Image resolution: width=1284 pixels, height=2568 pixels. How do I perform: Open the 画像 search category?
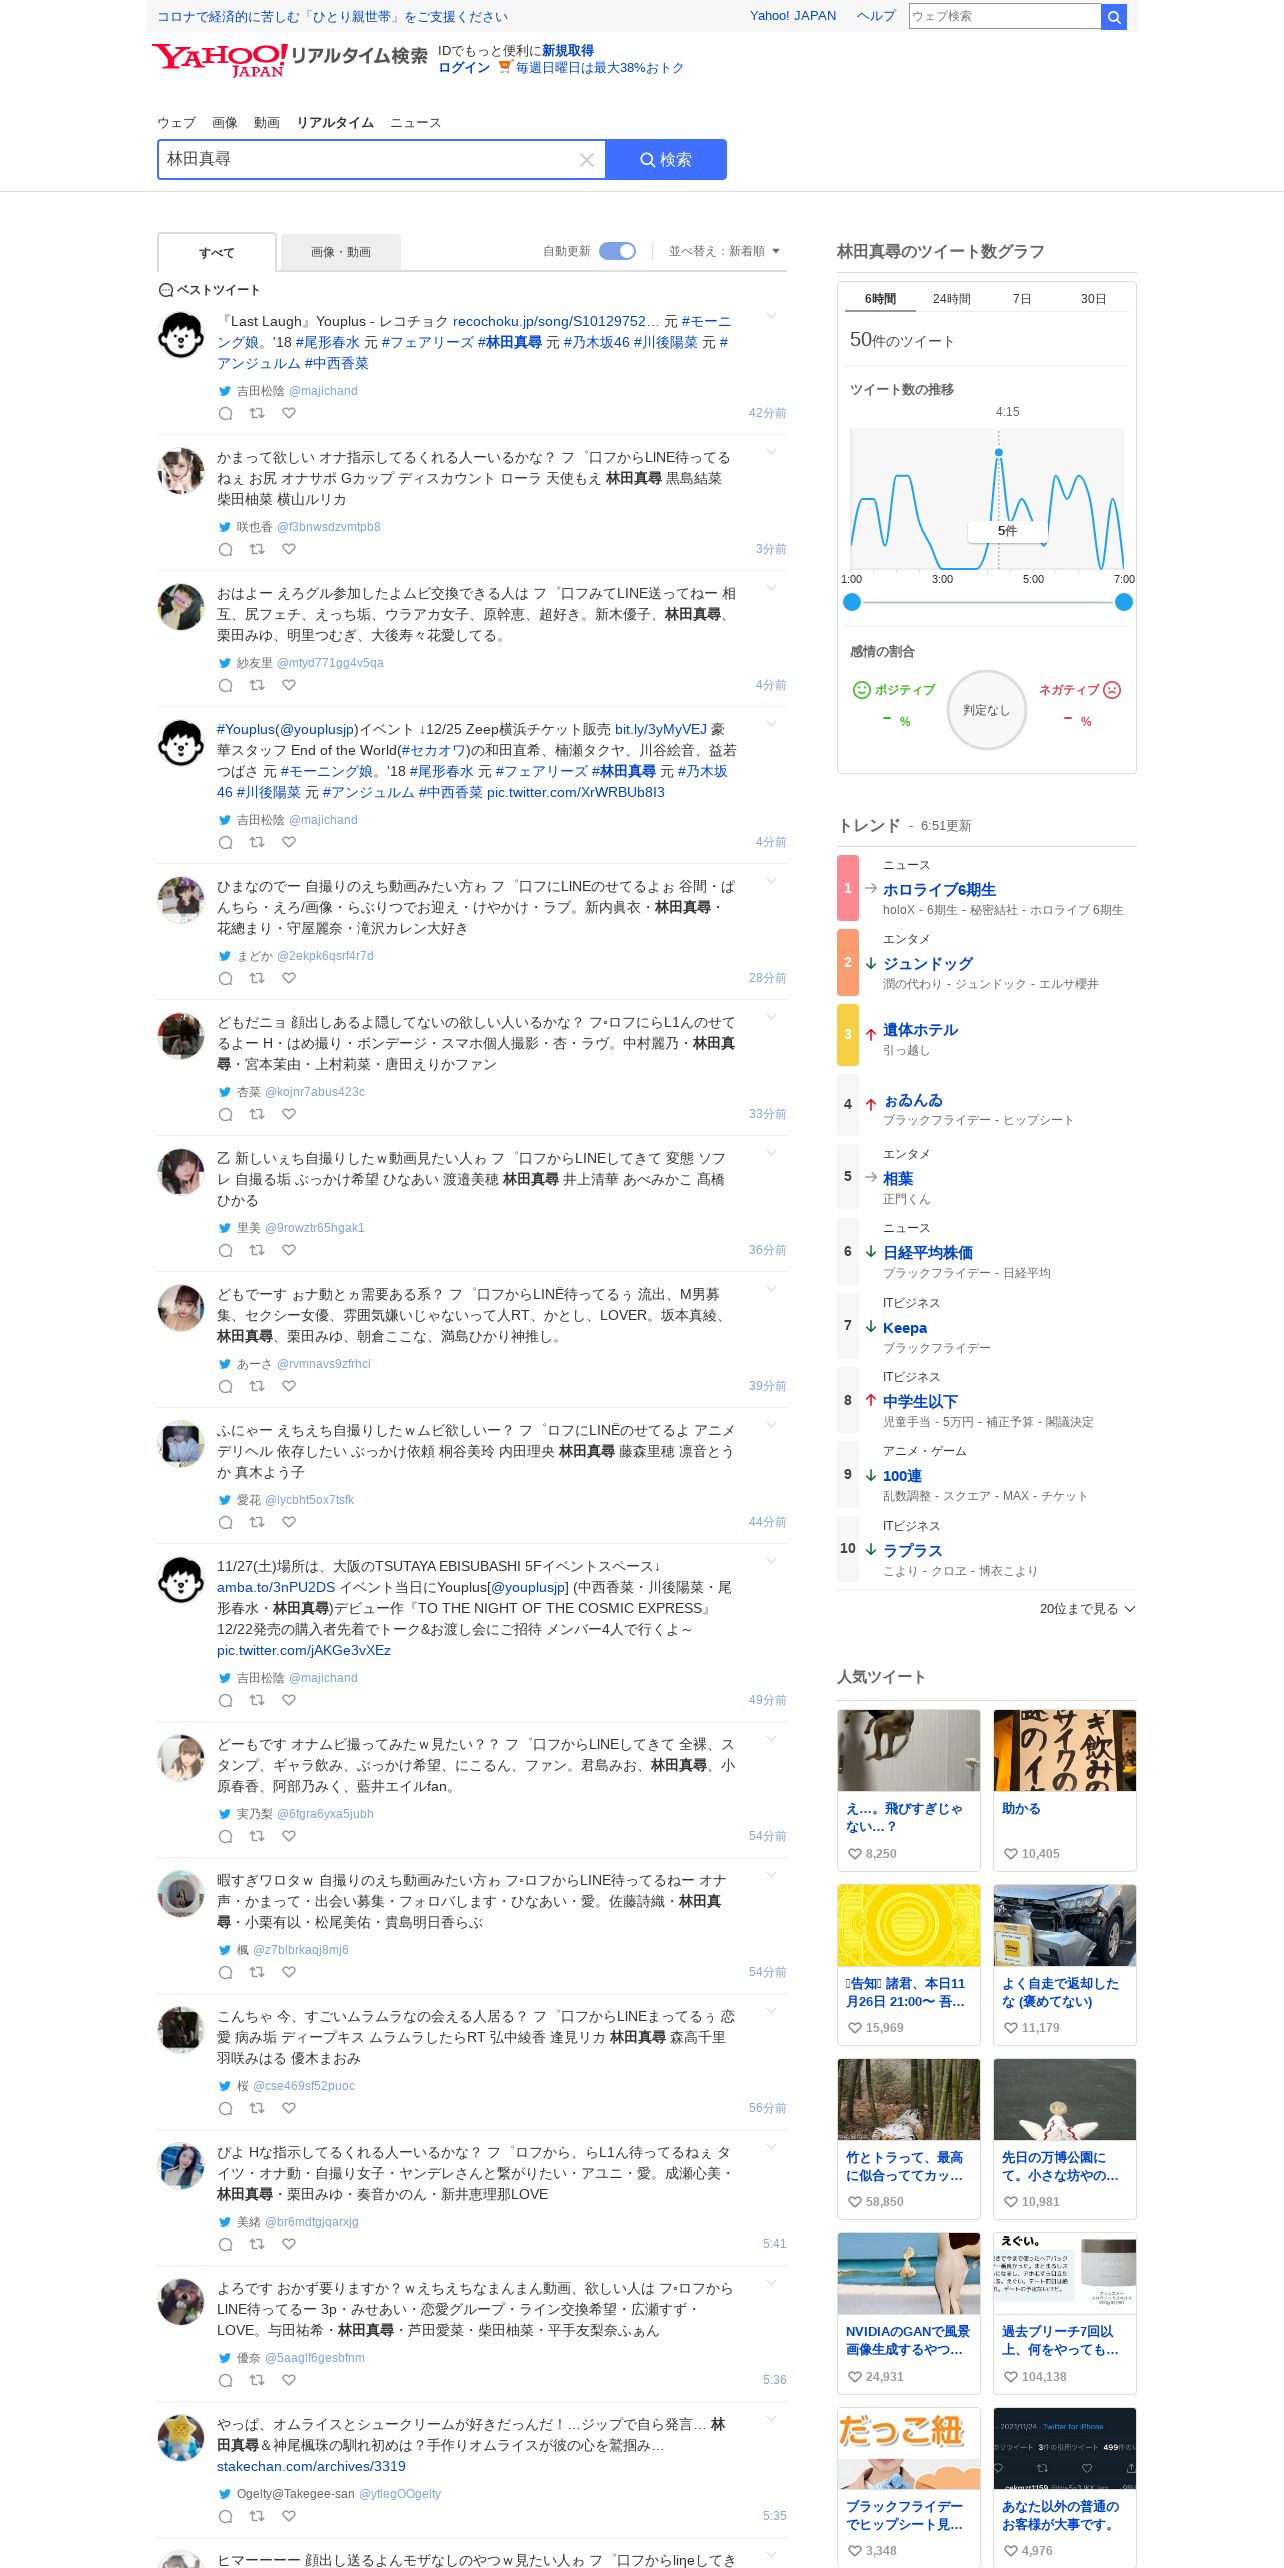point(225,123)
